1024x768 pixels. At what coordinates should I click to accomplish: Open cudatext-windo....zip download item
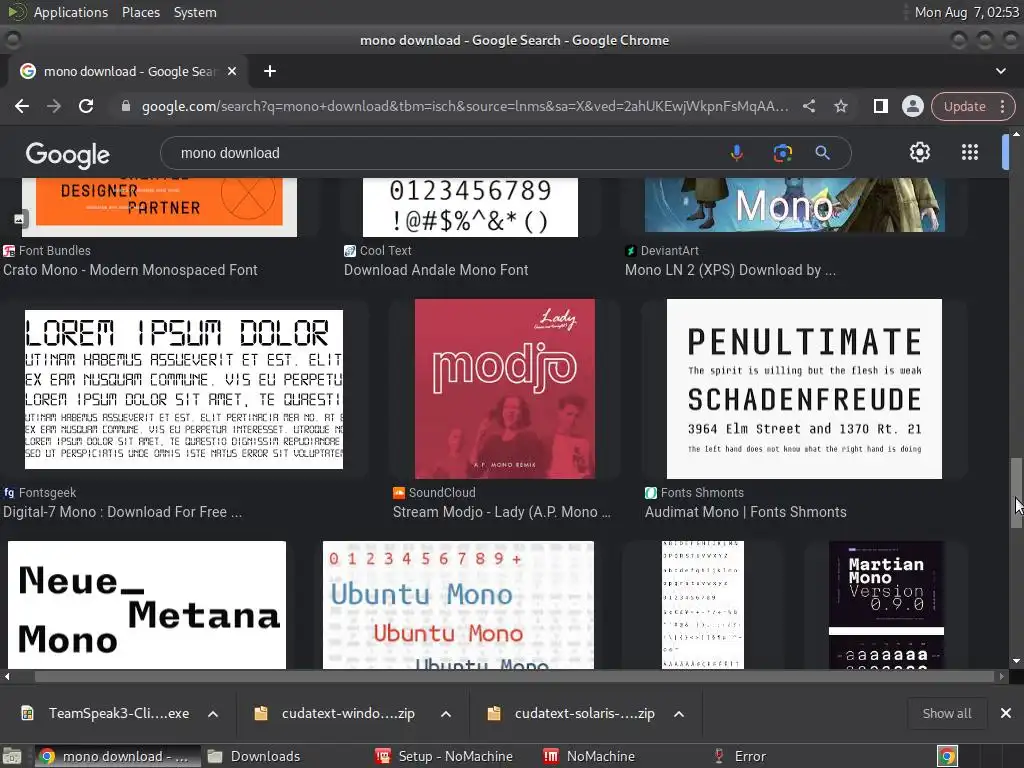(336, 714)
